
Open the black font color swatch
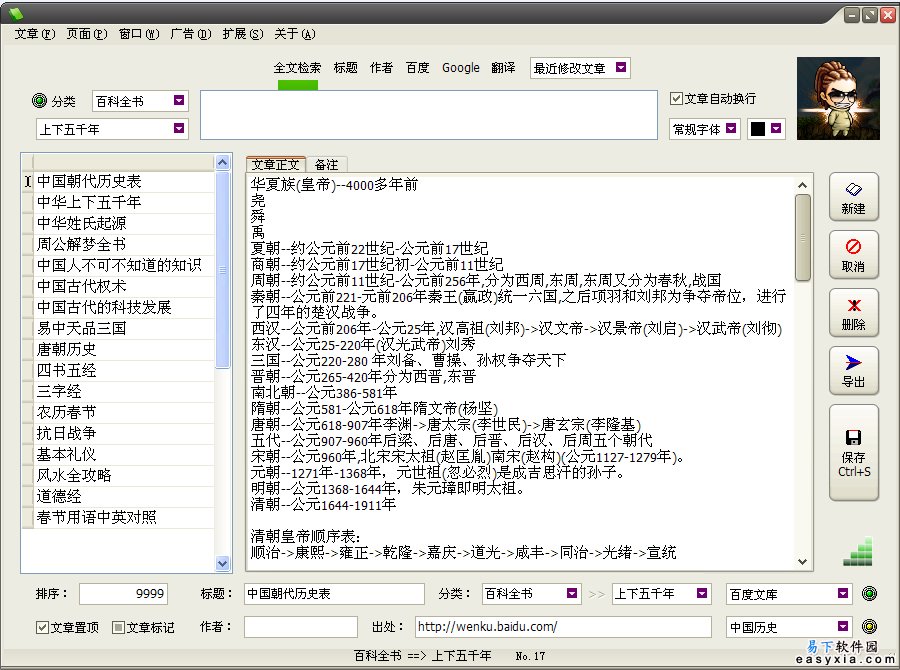coord(758,129)
